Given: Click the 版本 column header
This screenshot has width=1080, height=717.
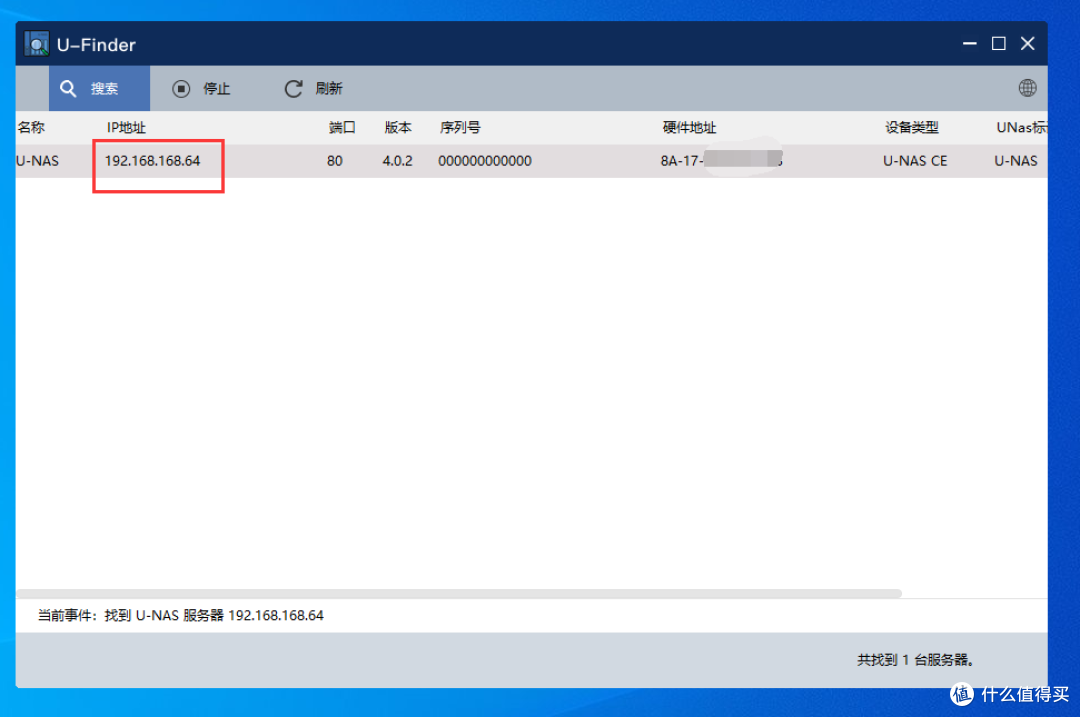Looking at the screenshot, I should pos(397,127).
